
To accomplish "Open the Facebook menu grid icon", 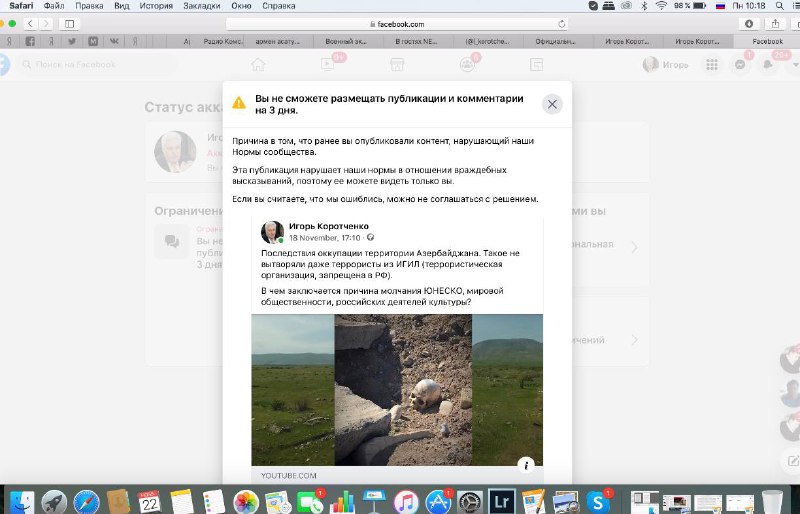I will (x=712, y=65).
